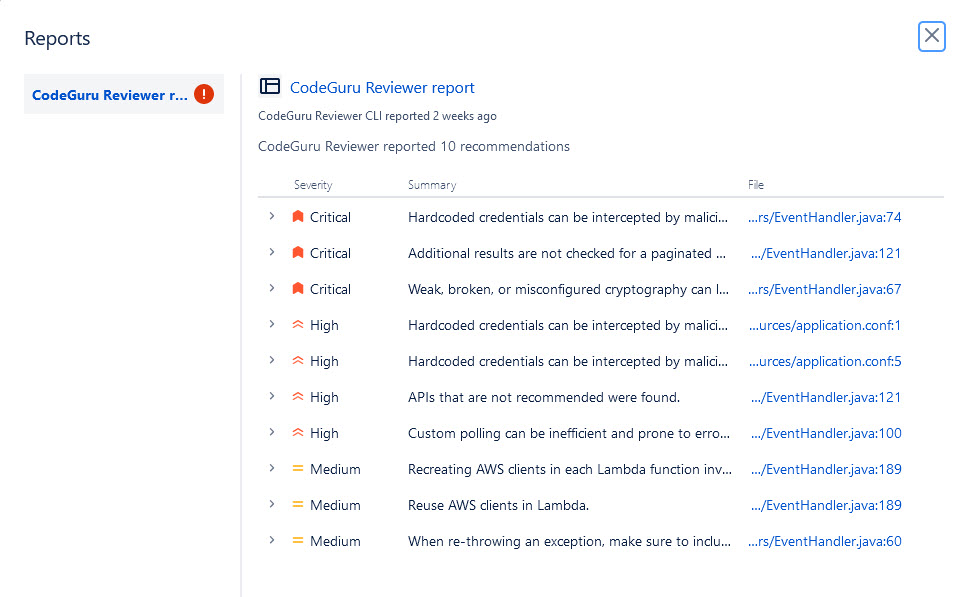Click High severity icon for application.conf:5

pos(298,360)
